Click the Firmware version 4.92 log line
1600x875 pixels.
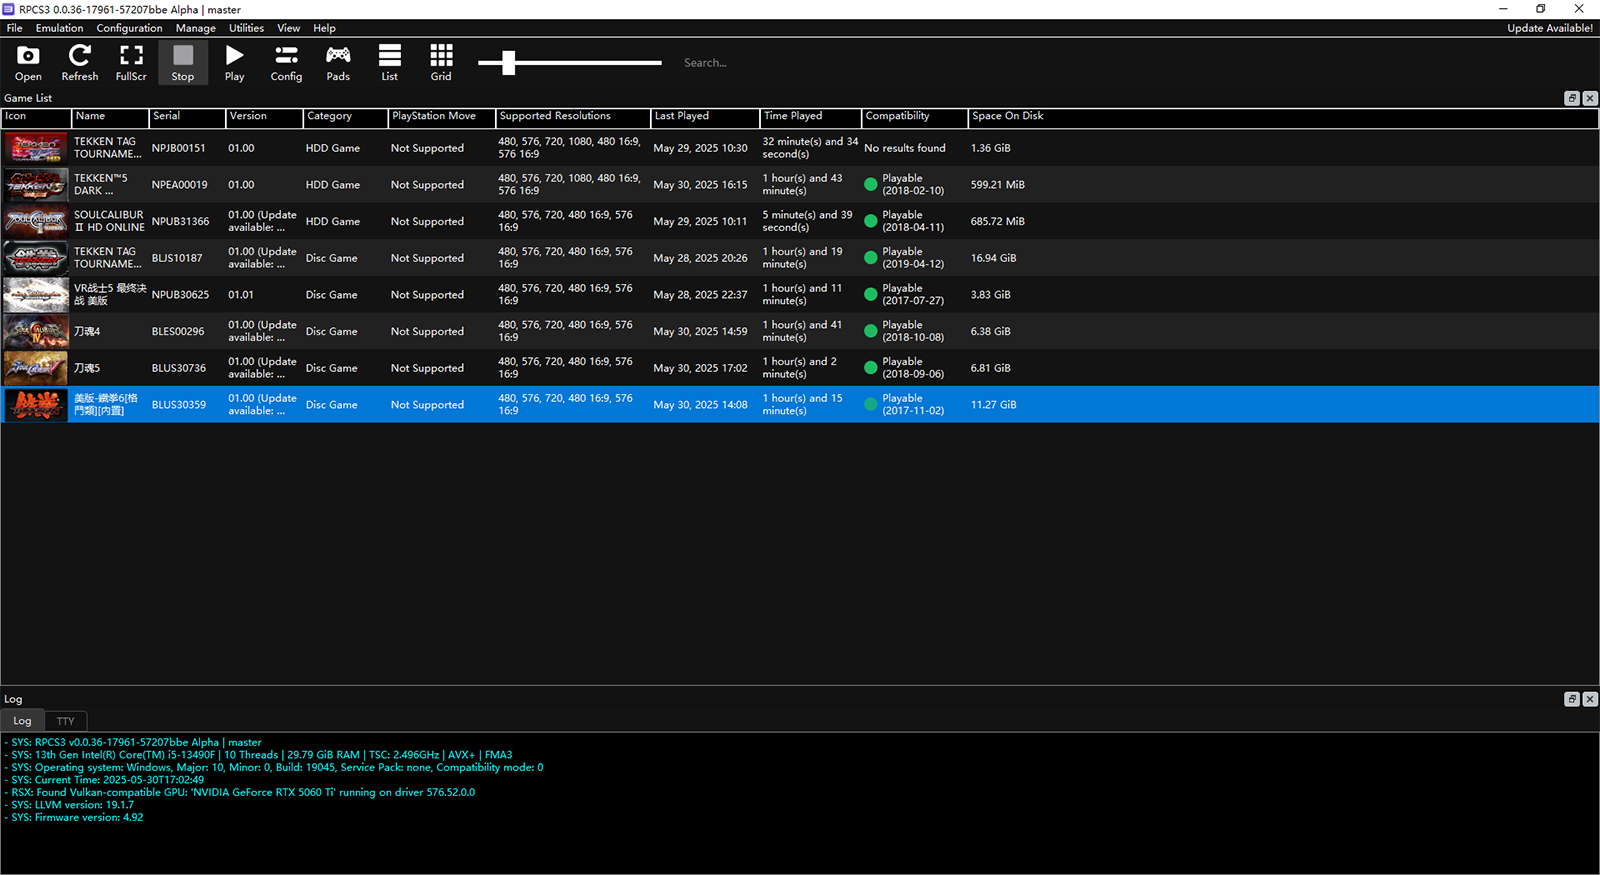click(x=75, y=818)
